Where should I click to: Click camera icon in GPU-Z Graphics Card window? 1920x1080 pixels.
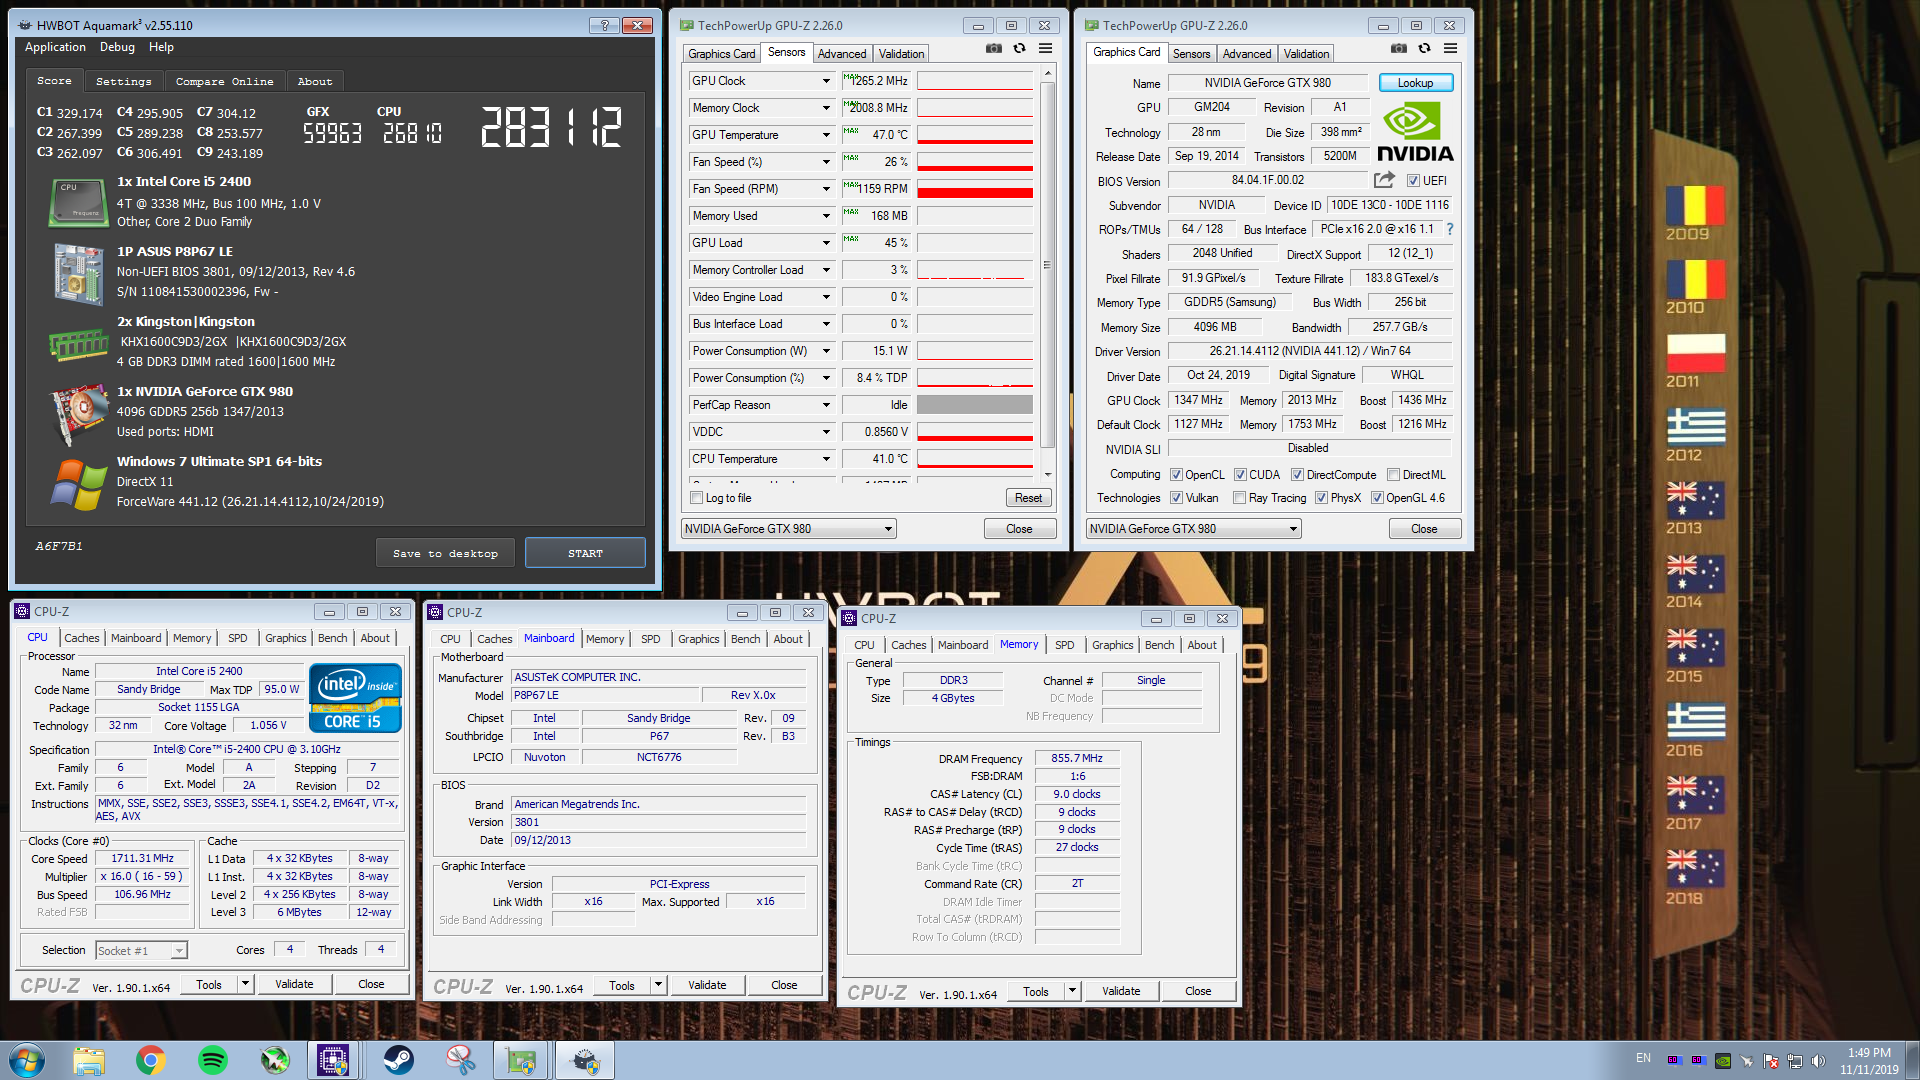coord(1398,48)
